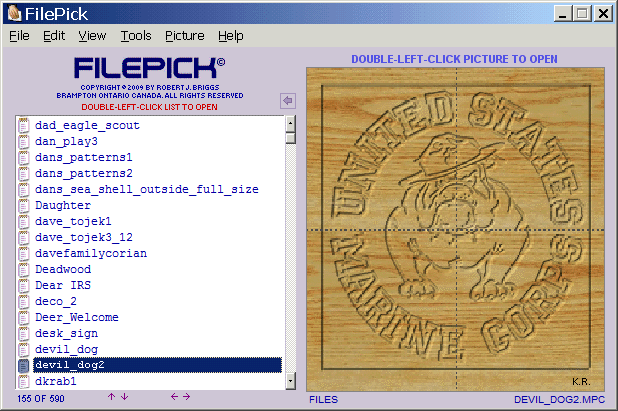This screenshot has height=411, width=618.
Task: Maximize the FilePick window
Action: pyautogui.click(x=582, y=14)
